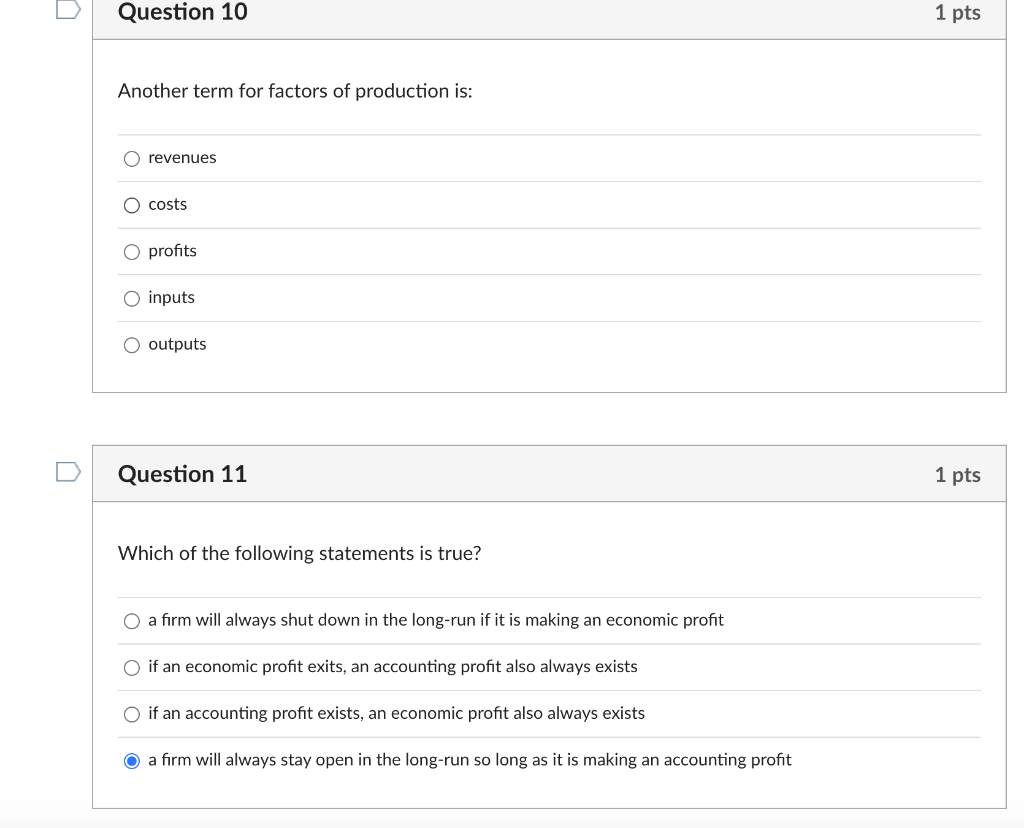The height and width of the screenshot is (828, 1024).
Task: Select "if an economic profit exits" option
Action: point(132,667)
